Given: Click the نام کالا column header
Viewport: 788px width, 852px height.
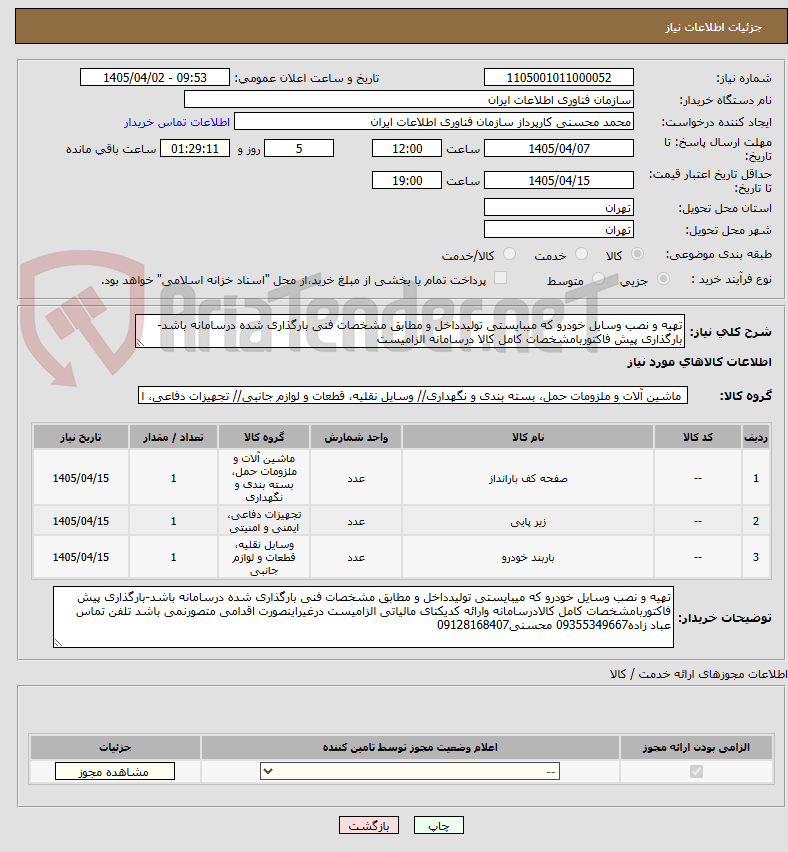Looking at the screenshot, I should [x=528, y=437].
